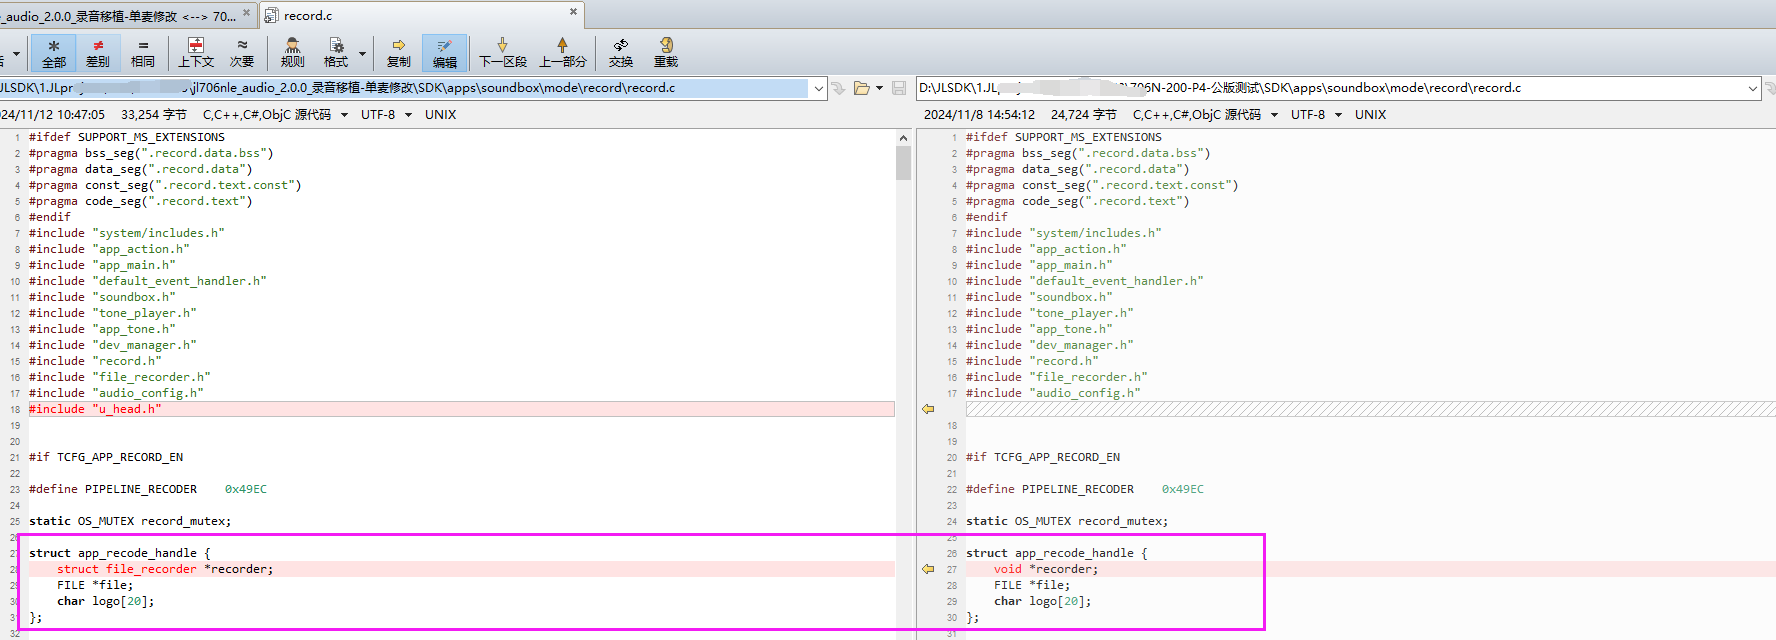Open the right pane UTF-8 encoding dropdown
This screenshot has height=640, width=1776.
pyautogui.click(x=1338, y=115)
